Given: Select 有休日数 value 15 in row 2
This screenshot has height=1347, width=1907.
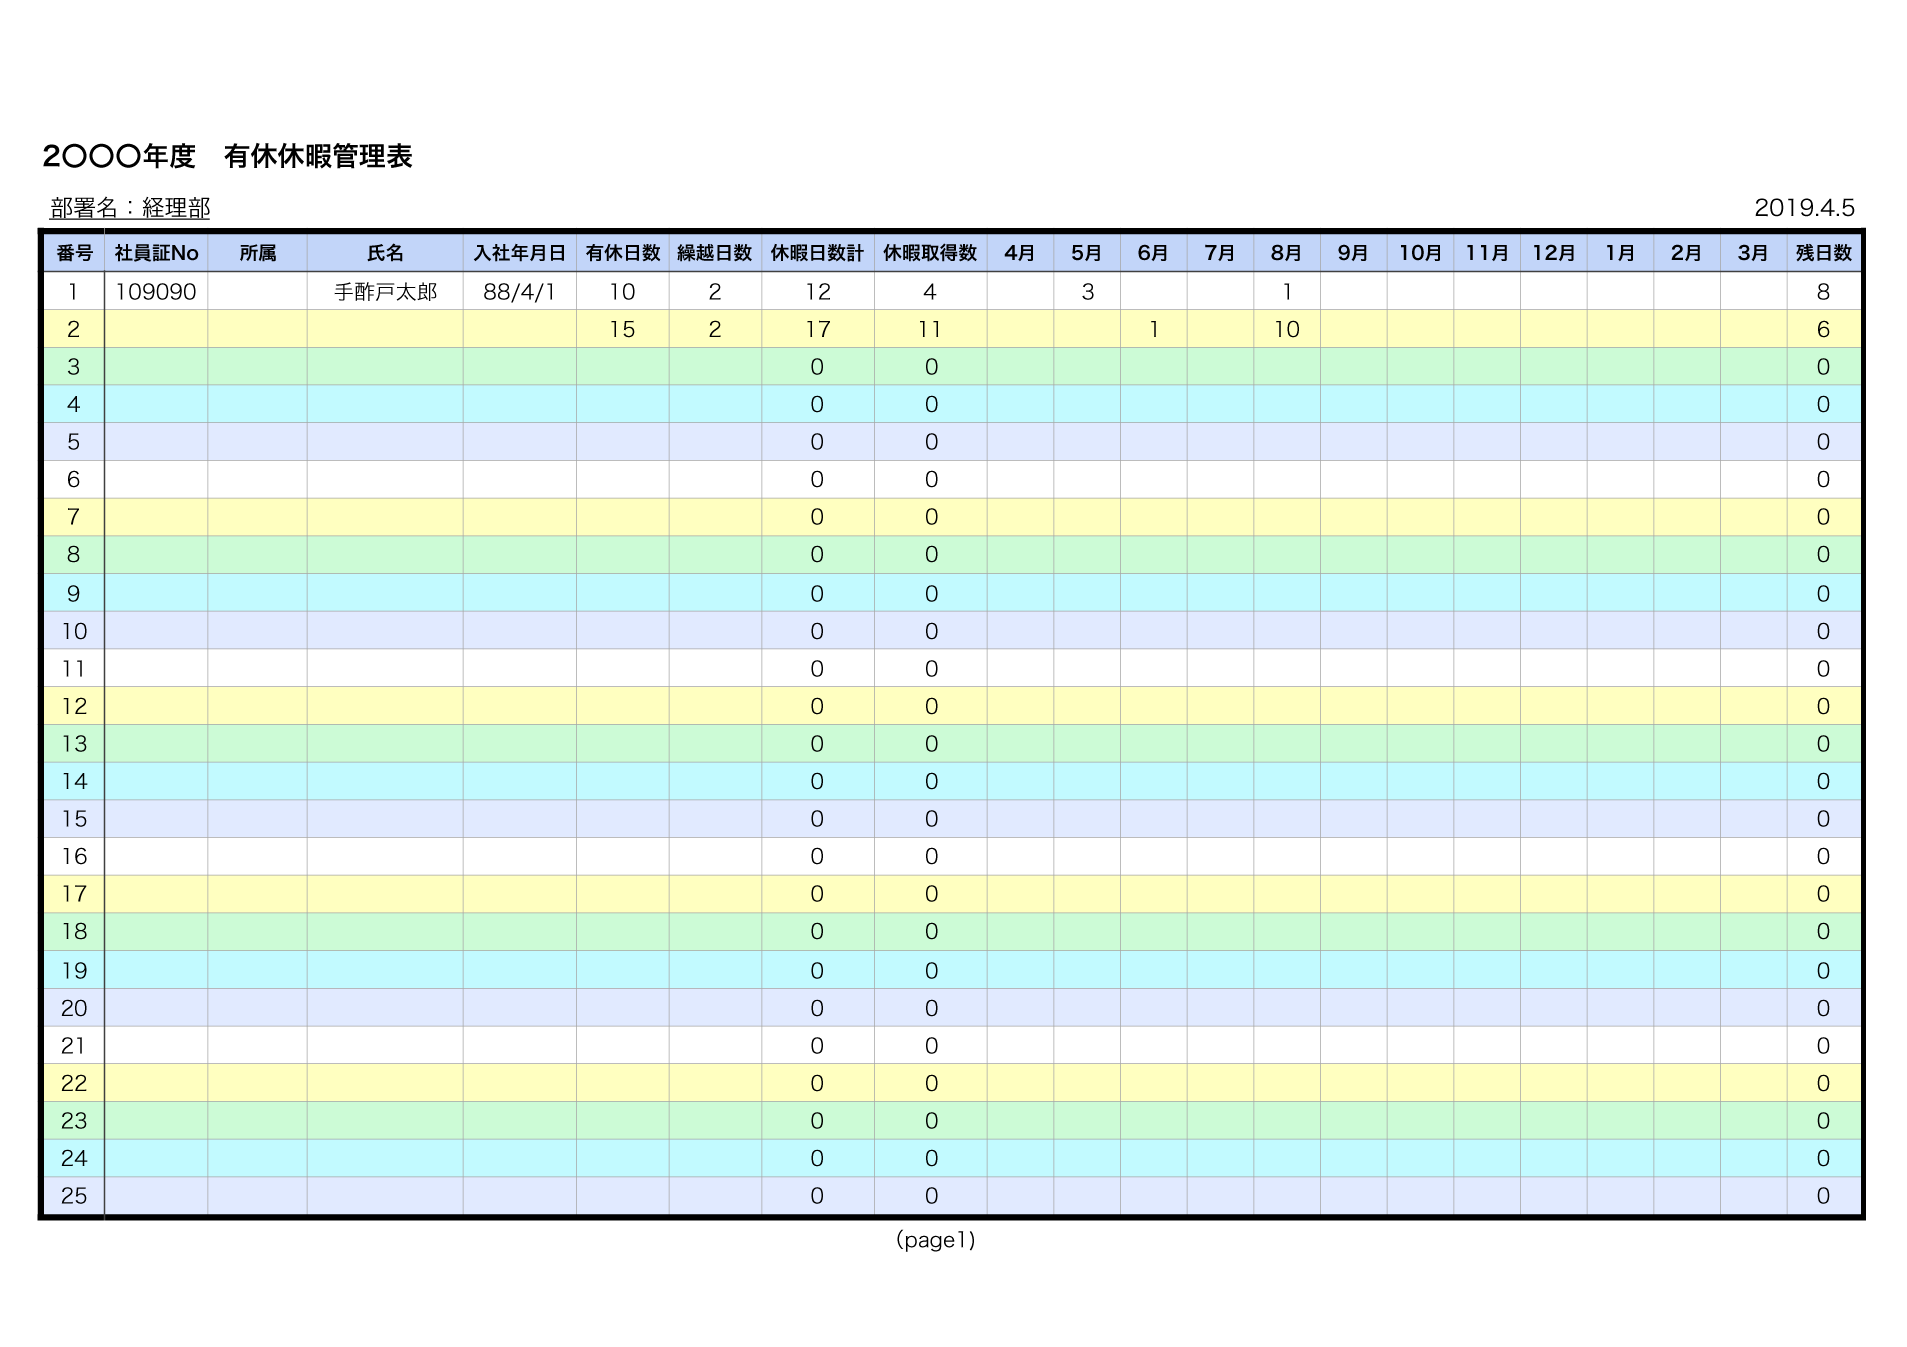Looking at the screenshot, I should (622, 329).
